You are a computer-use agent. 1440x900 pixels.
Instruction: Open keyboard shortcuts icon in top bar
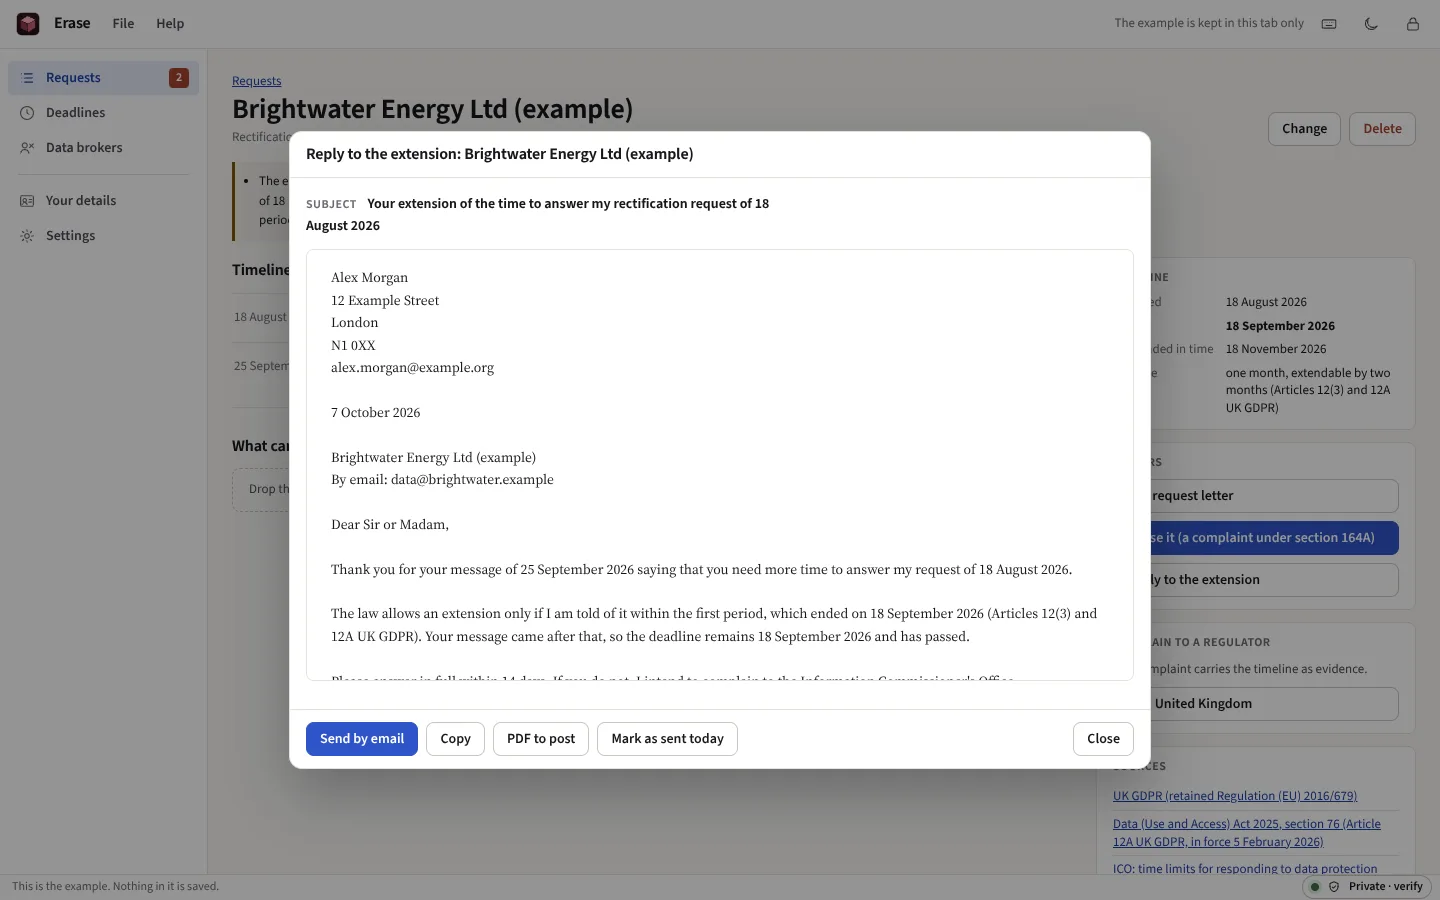[1329, 24]
